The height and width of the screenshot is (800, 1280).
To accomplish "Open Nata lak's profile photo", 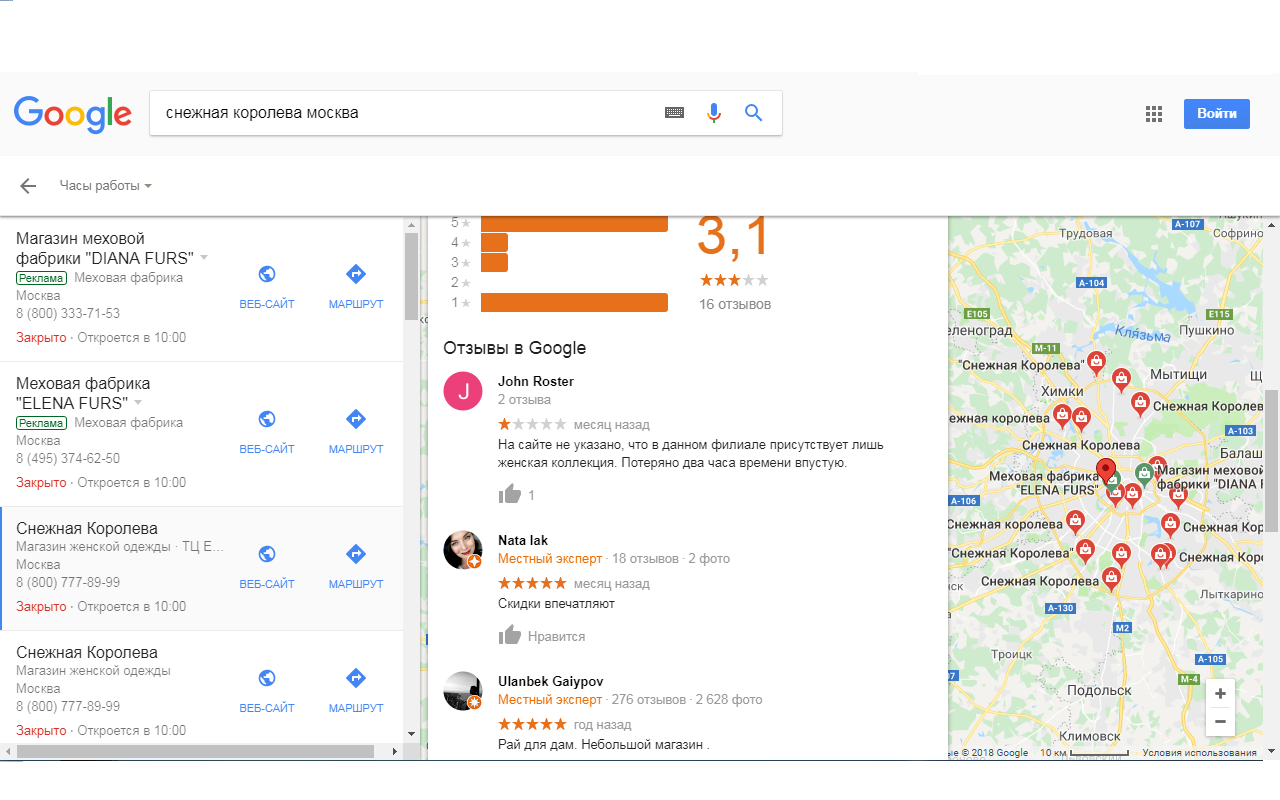I will pyautogui.click(x=463, y=550).
